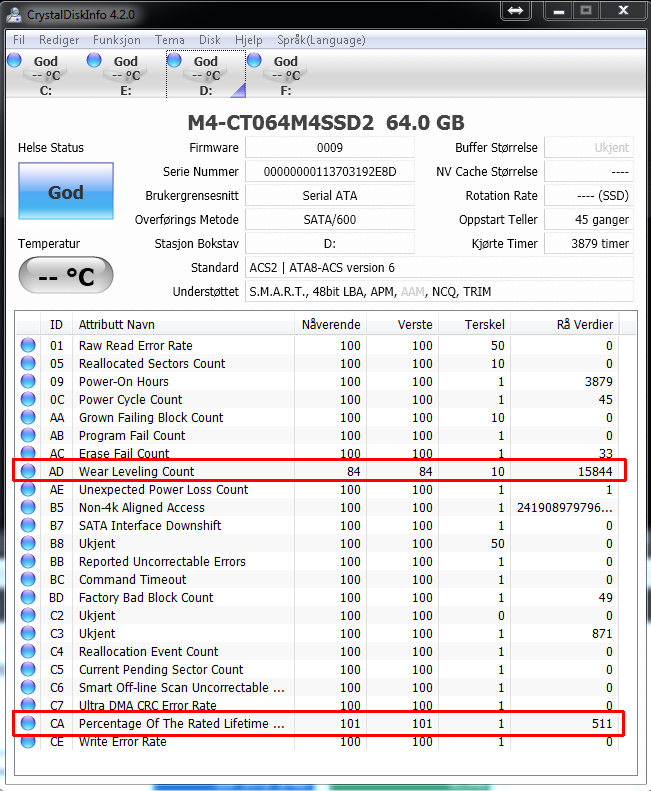Open the Funksjon menu

tap(117, 40)
